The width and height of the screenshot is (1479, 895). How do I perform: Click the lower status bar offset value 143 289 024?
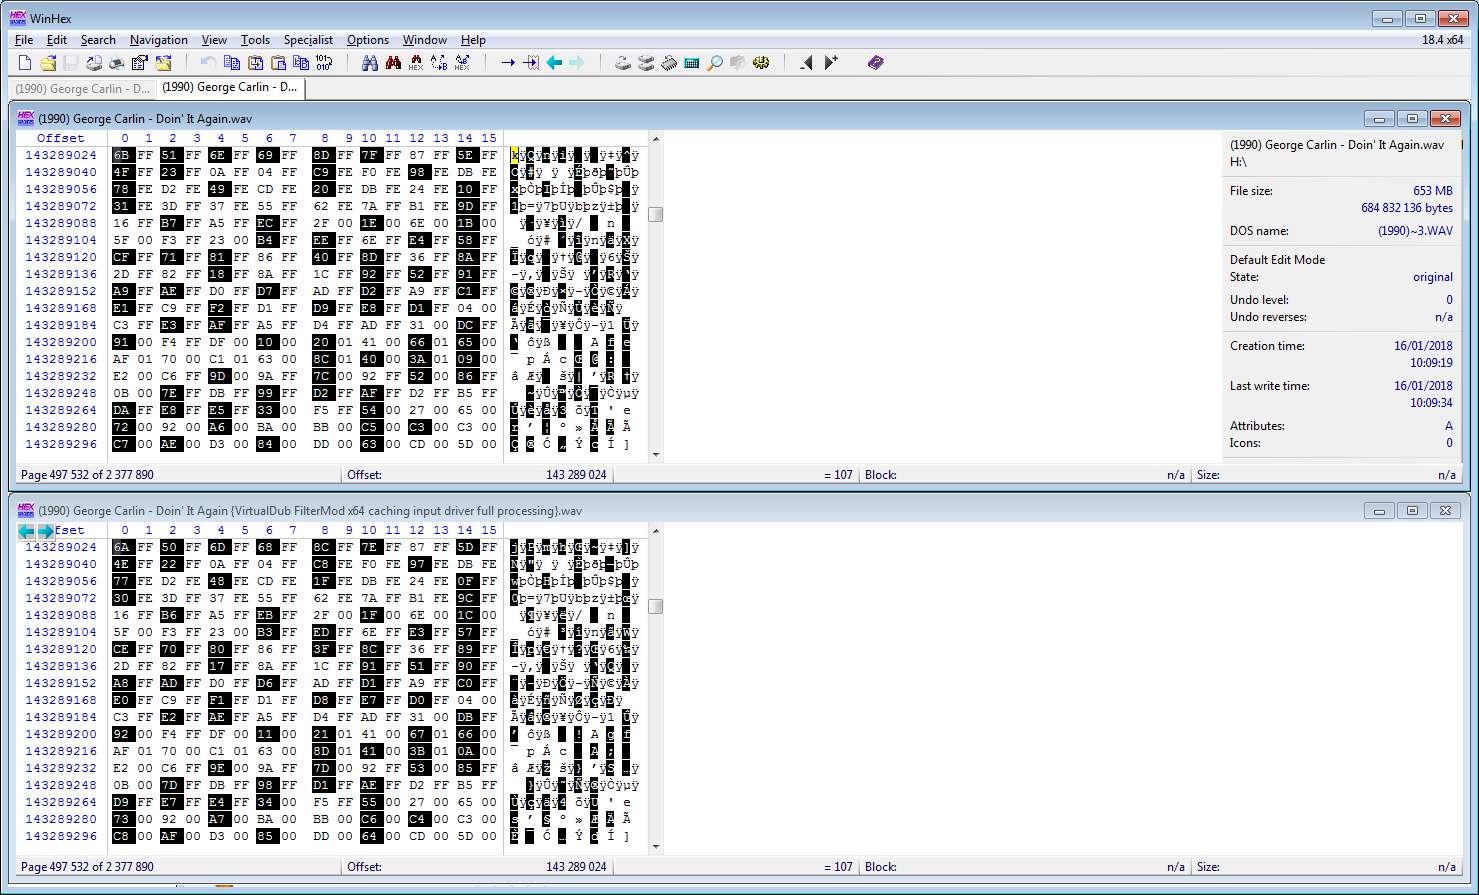click(576, 867)
